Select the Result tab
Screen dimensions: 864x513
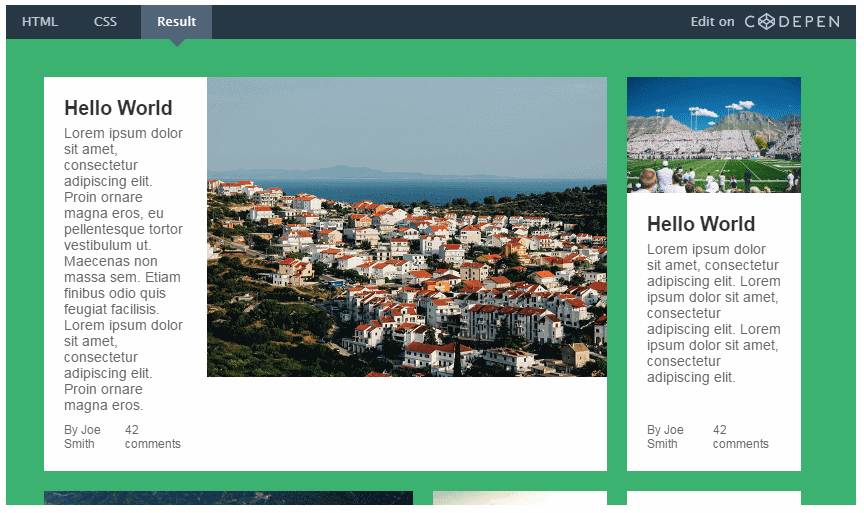click(176, 21)
